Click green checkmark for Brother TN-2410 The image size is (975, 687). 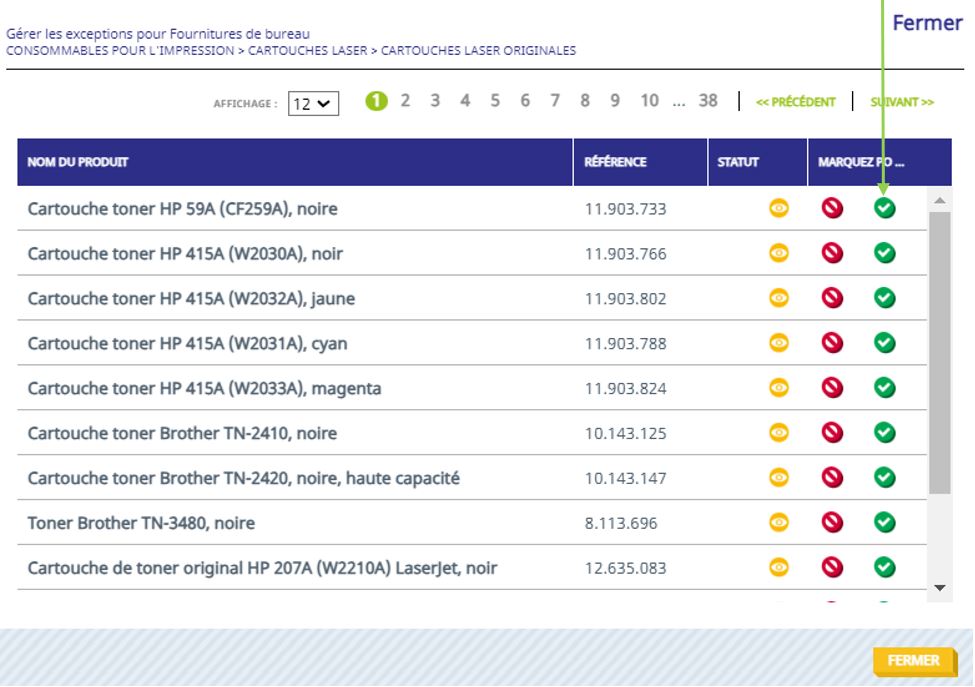tap(884, 432)
